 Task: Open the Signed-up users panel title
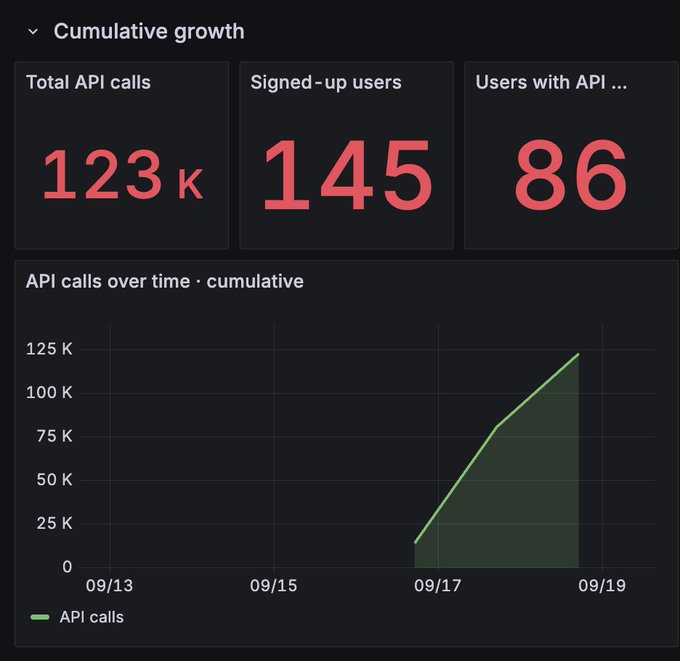(326, 82)
